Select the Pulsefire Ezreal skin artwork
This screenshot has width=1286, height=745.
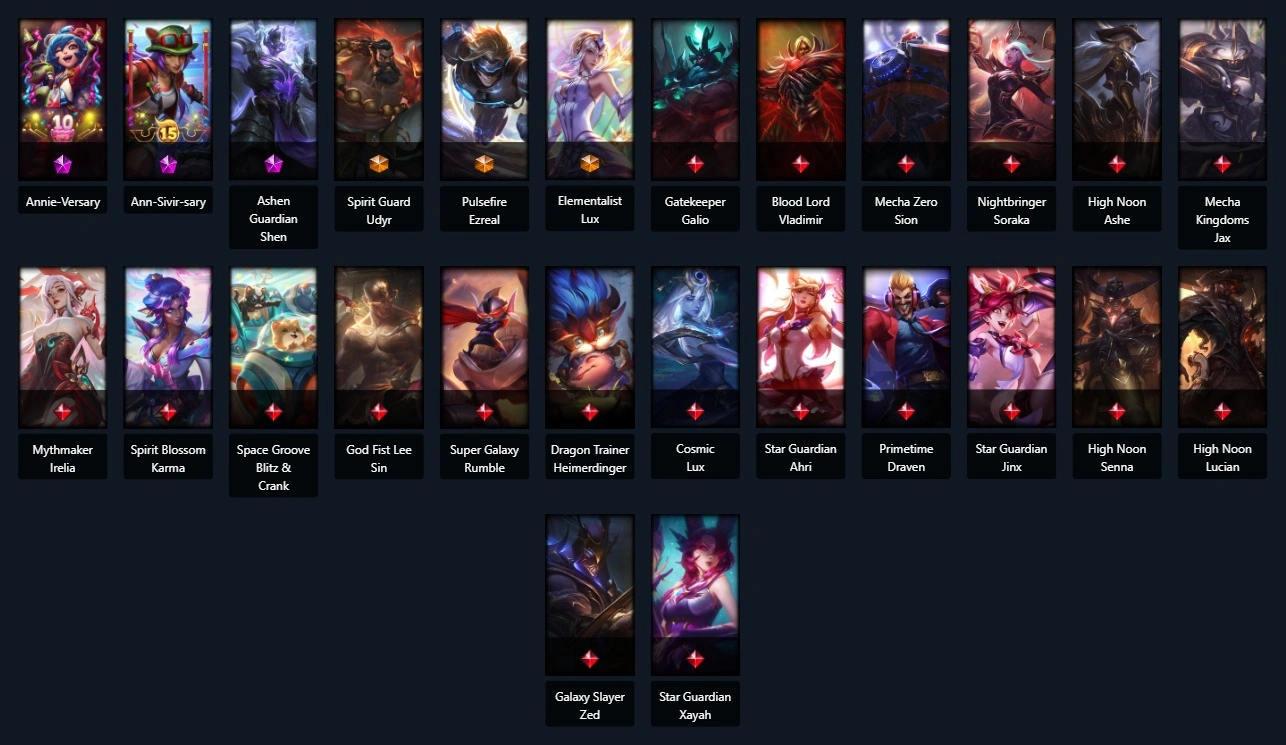coord(484,99)
